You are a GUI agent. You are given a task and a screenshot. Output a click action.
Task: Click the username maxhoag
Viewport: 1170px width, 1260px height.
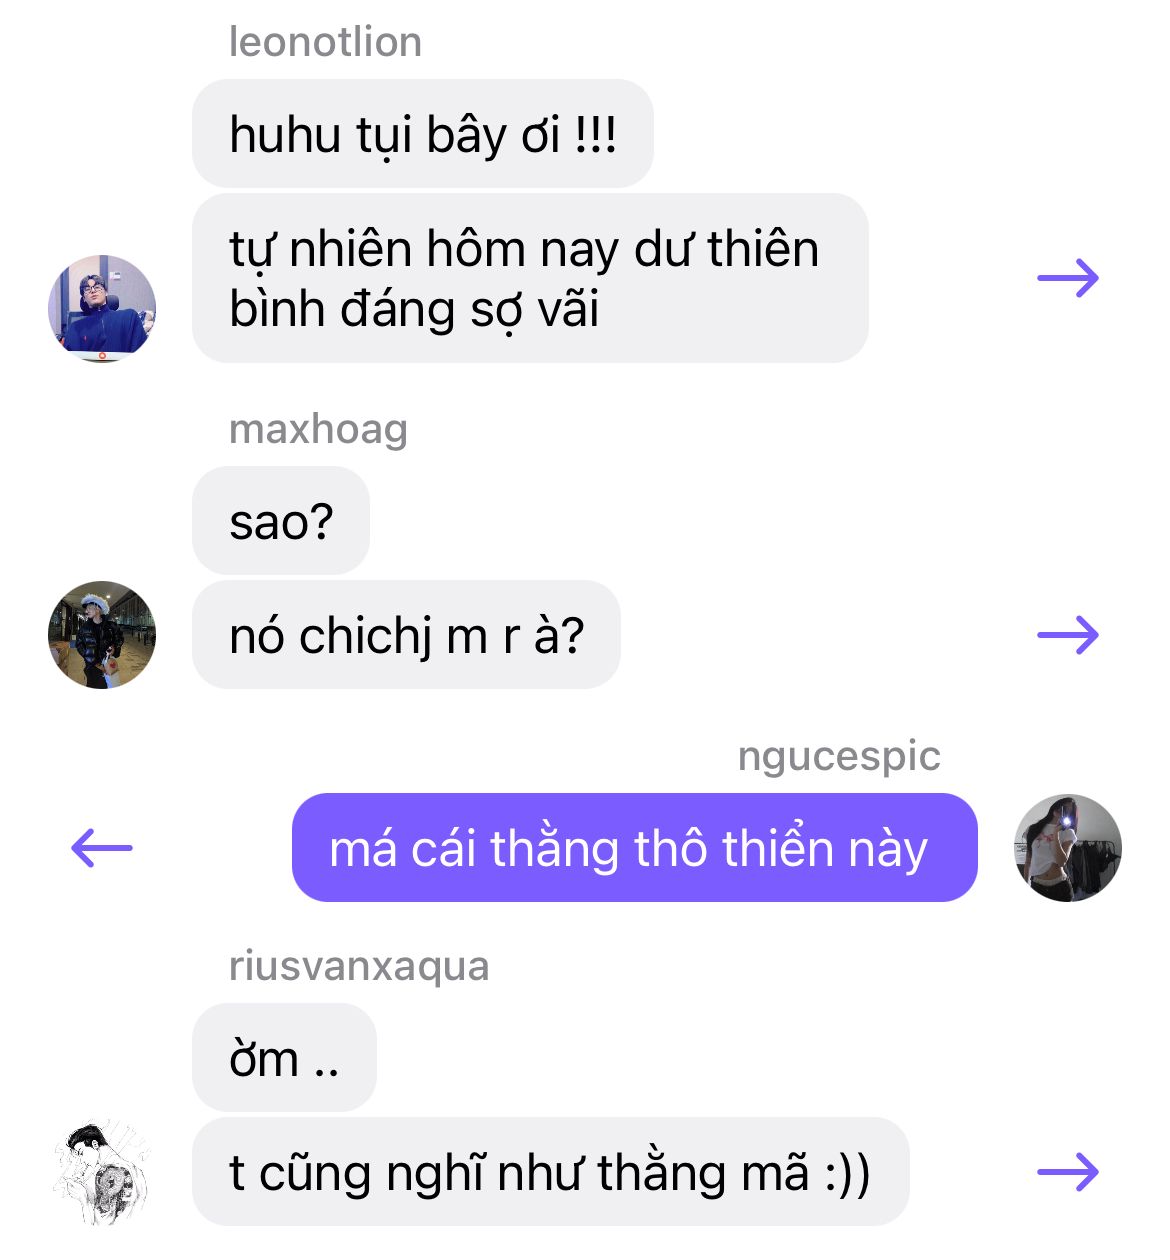pyautogui.click(x=318, y=430)
